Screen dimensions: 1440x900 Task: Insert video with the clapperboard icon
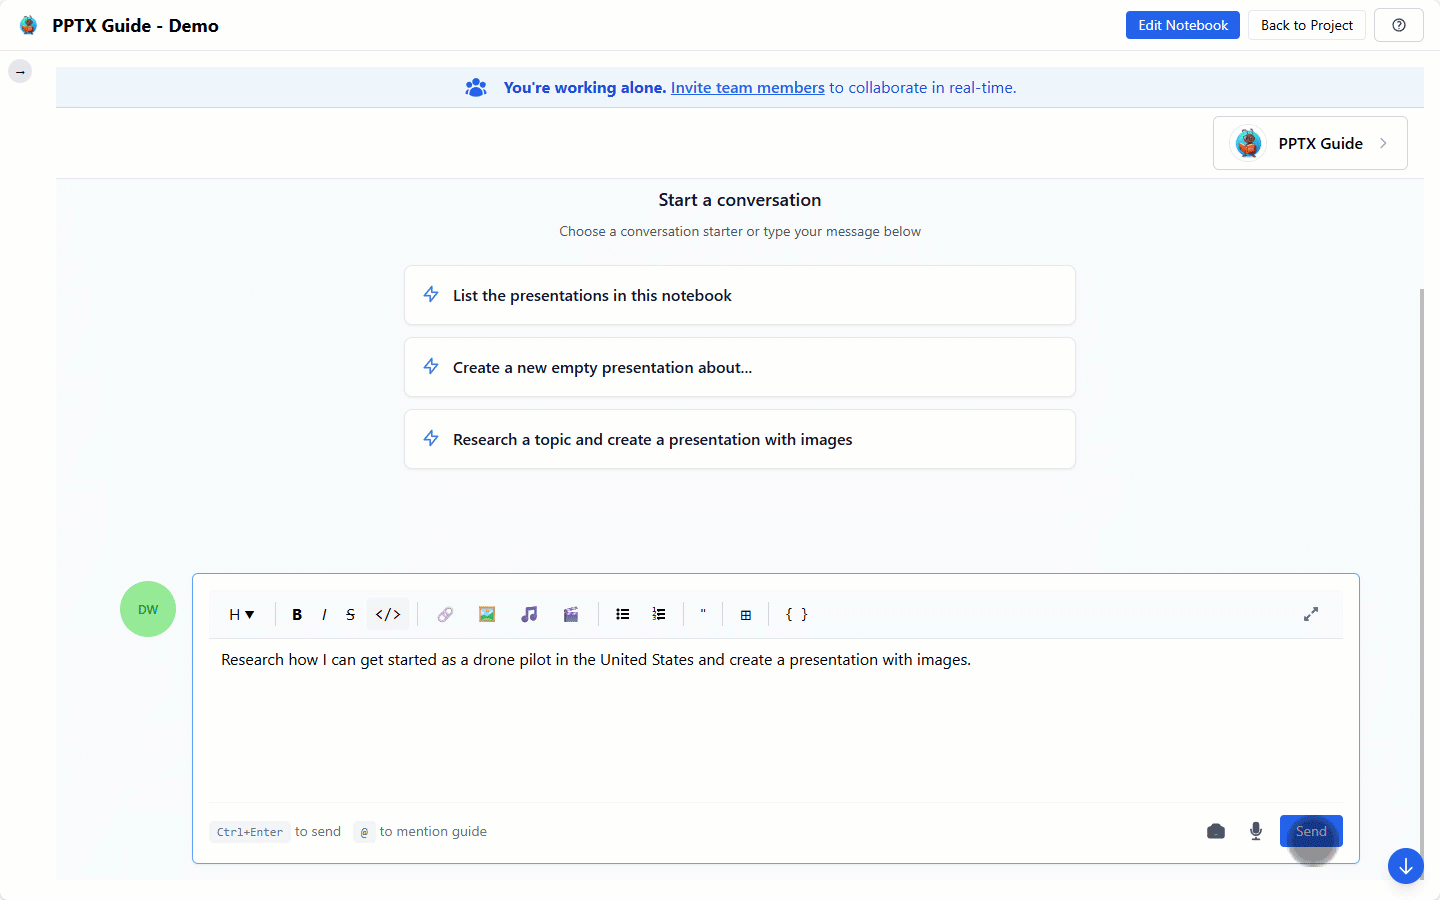(x=571, y=615)
